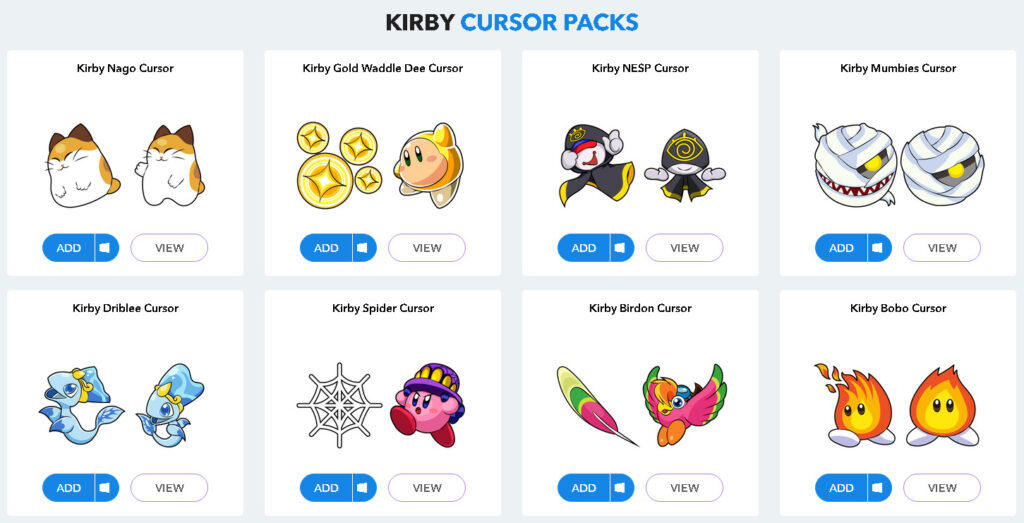Click the Windows icon on Kirby Birdon ADD button
This screenshot has height=523, width=1024.
pos(620,488)
